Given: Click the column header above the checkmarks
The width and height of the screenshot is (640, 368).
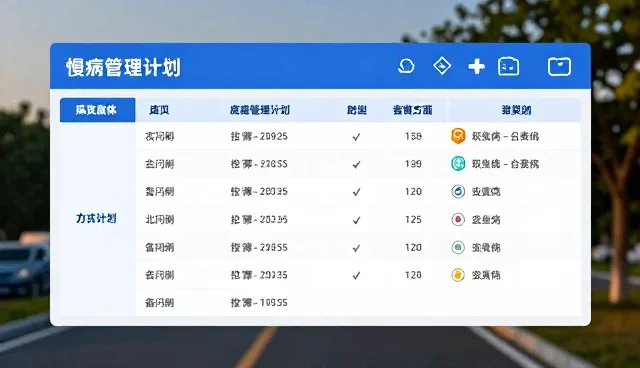Looking at the screenshot, I should pyautogui.click(x=356, y=110).
